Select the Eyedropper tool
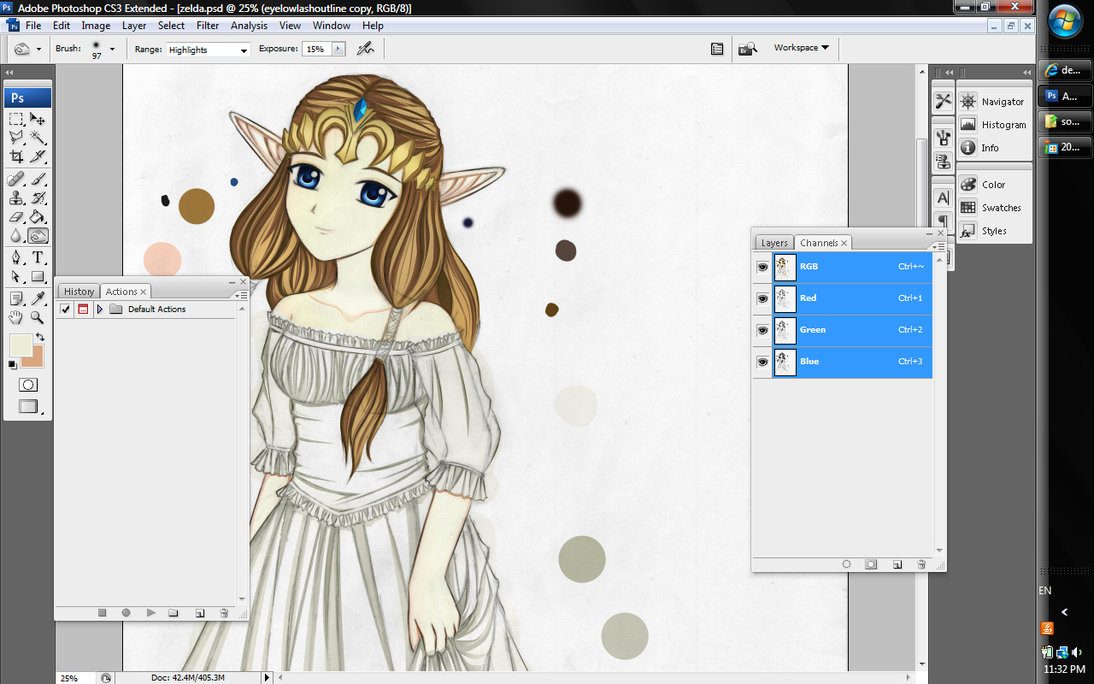This screenshot has width=1094, height=684. click(38, 299)
